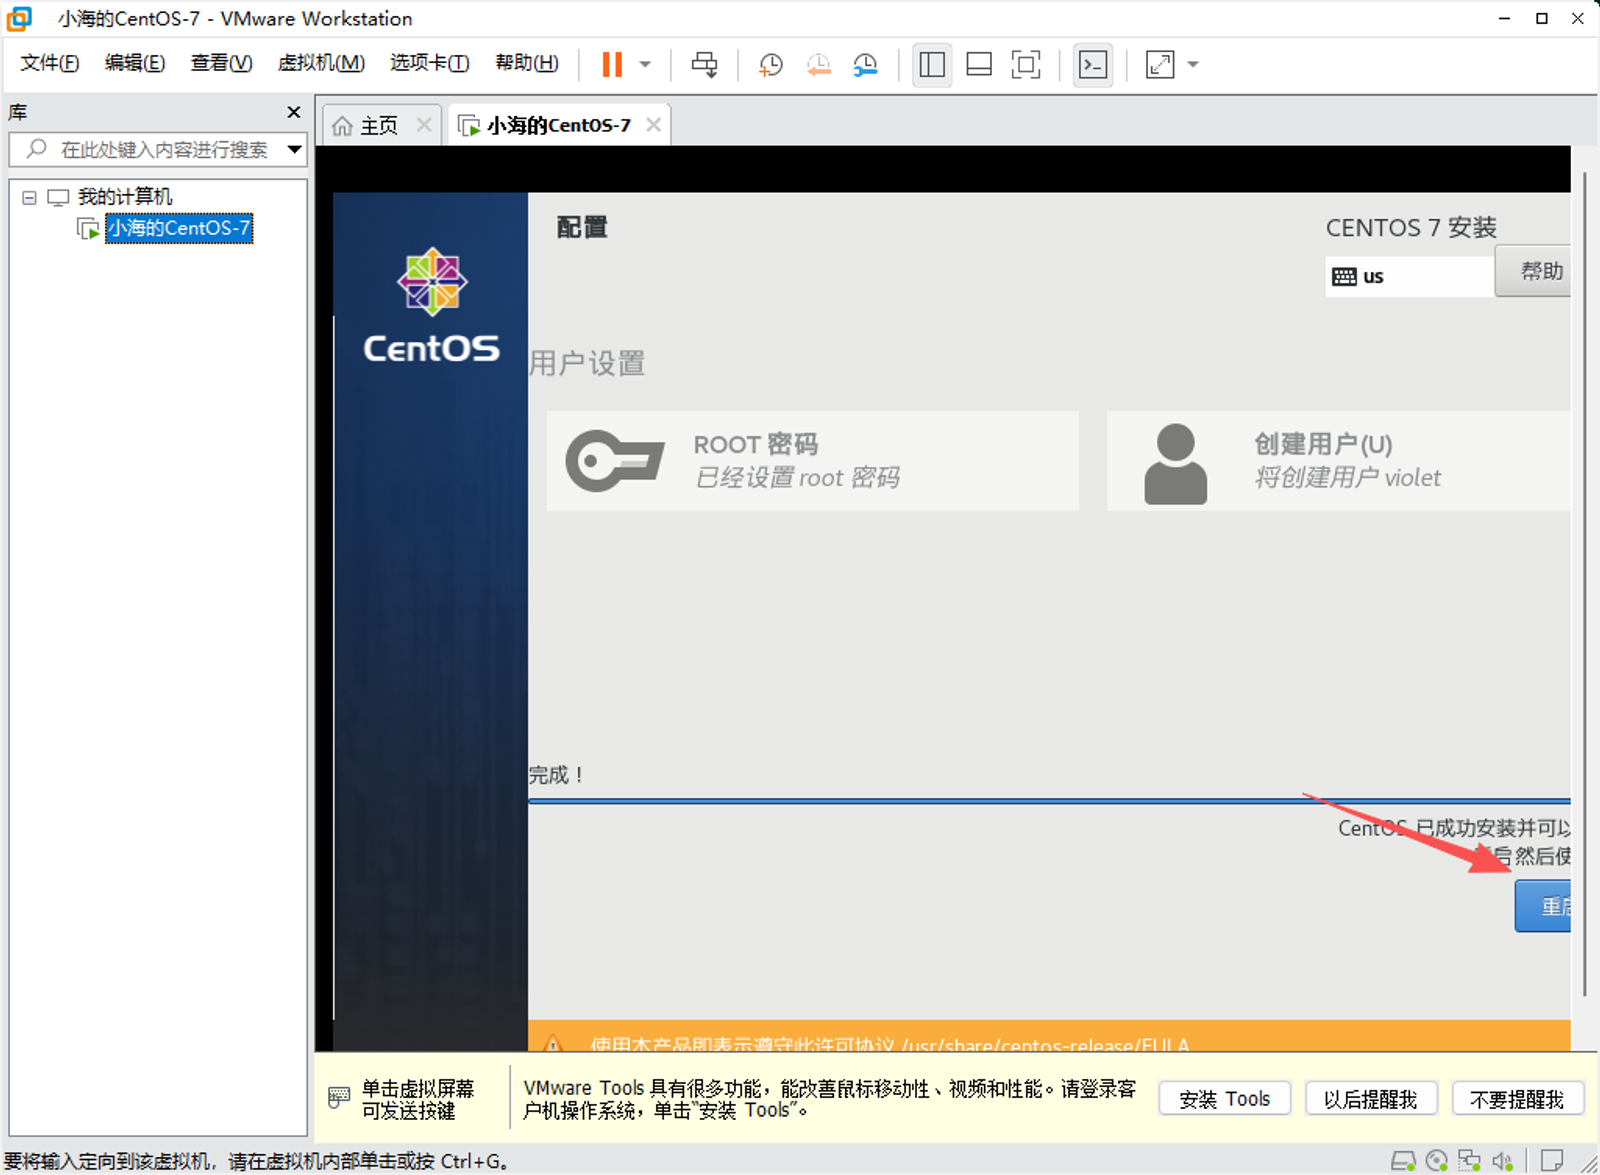Screen dimensions: 1600x1175
Task: Open the 文件(F) menu
Action: tap(49, 63)
